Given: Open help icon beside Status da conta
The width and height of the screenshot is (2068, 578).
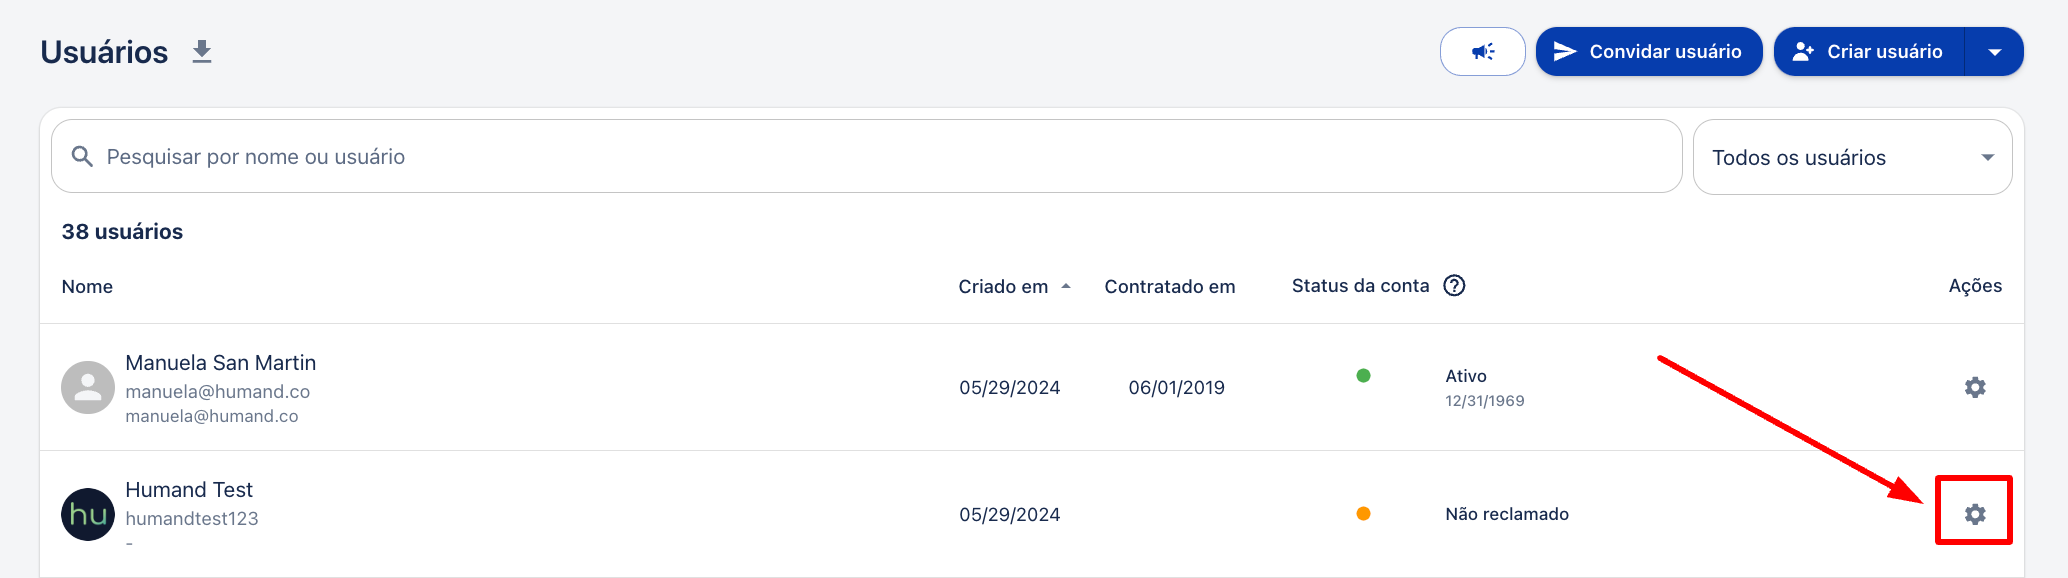Looking at the screenshot, I should pos(1455,286).
